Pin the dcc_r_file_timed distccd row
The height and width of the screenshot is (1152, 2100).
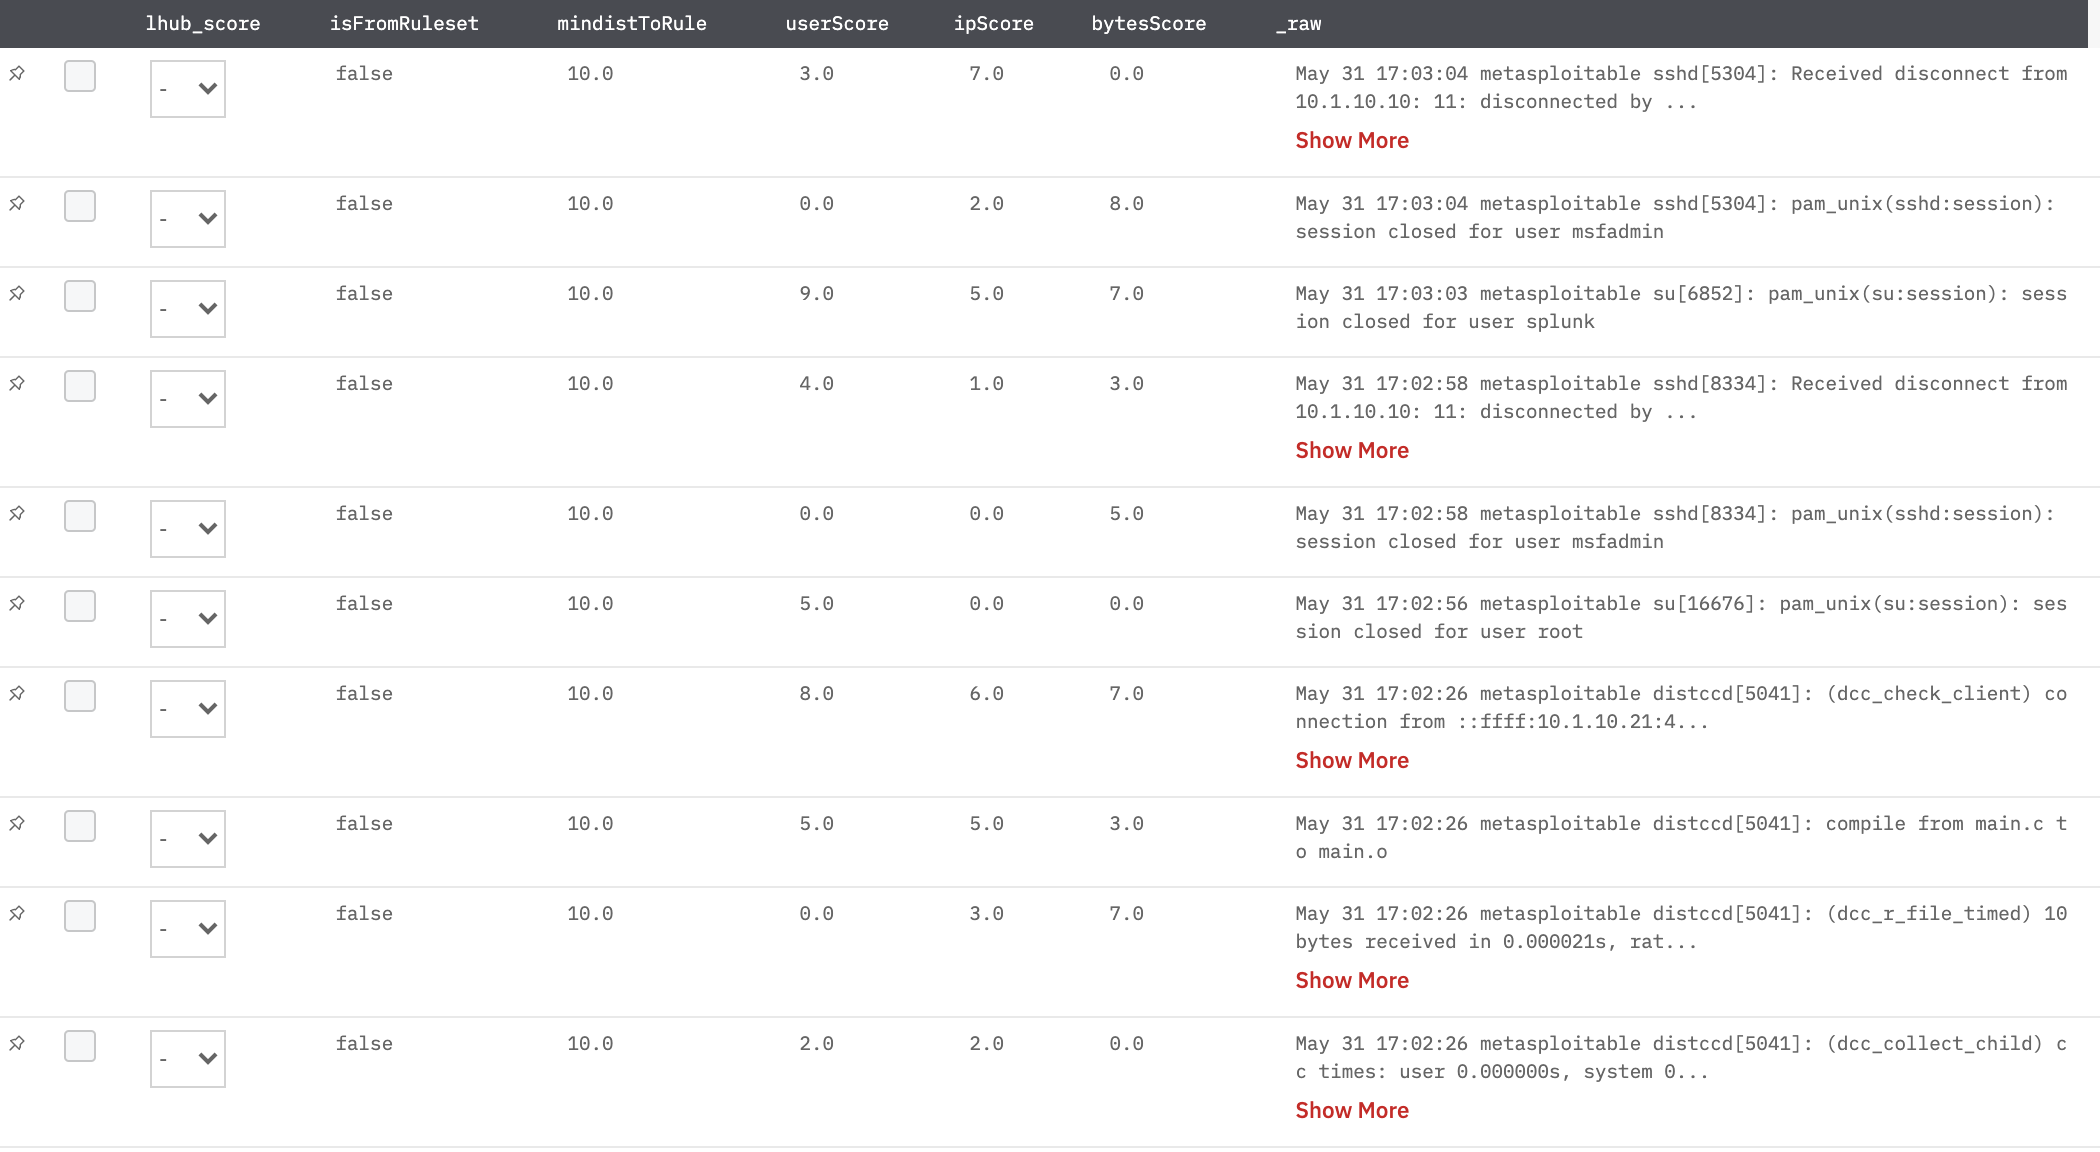pyautogui.click(x=17, y=913)
